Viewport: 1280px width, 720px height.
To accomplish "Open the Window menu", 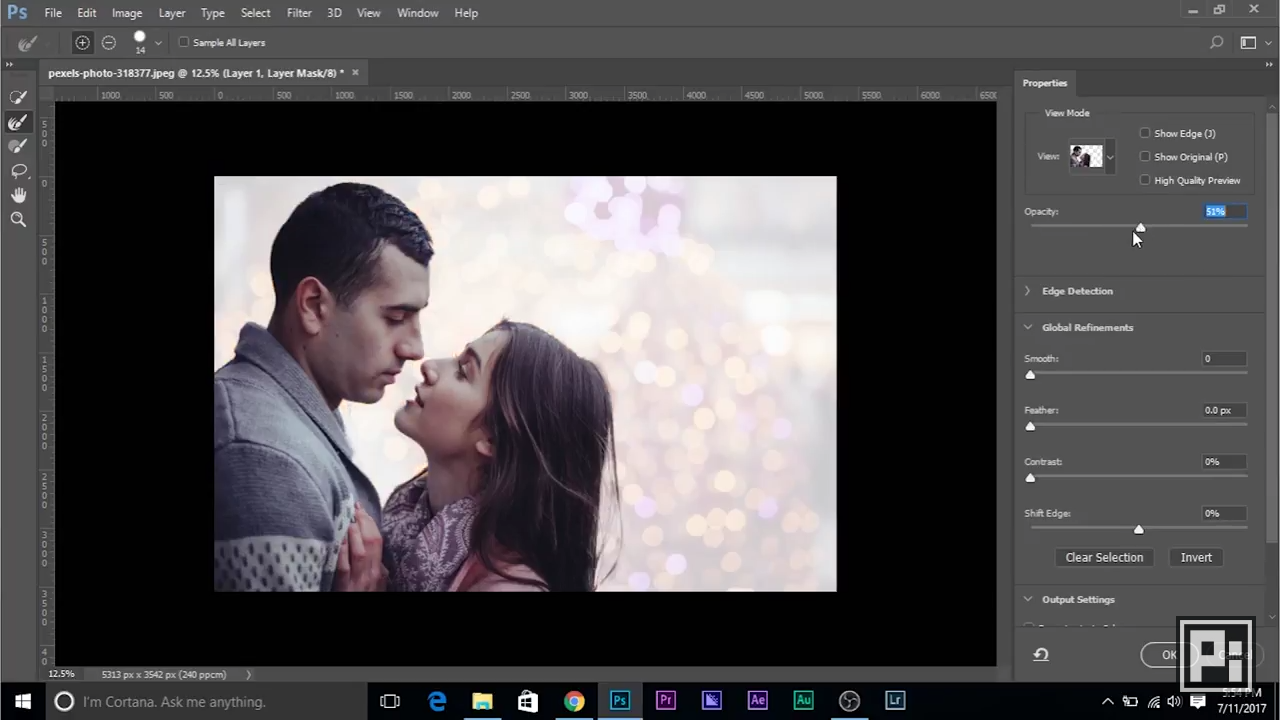I will (418, 13).
